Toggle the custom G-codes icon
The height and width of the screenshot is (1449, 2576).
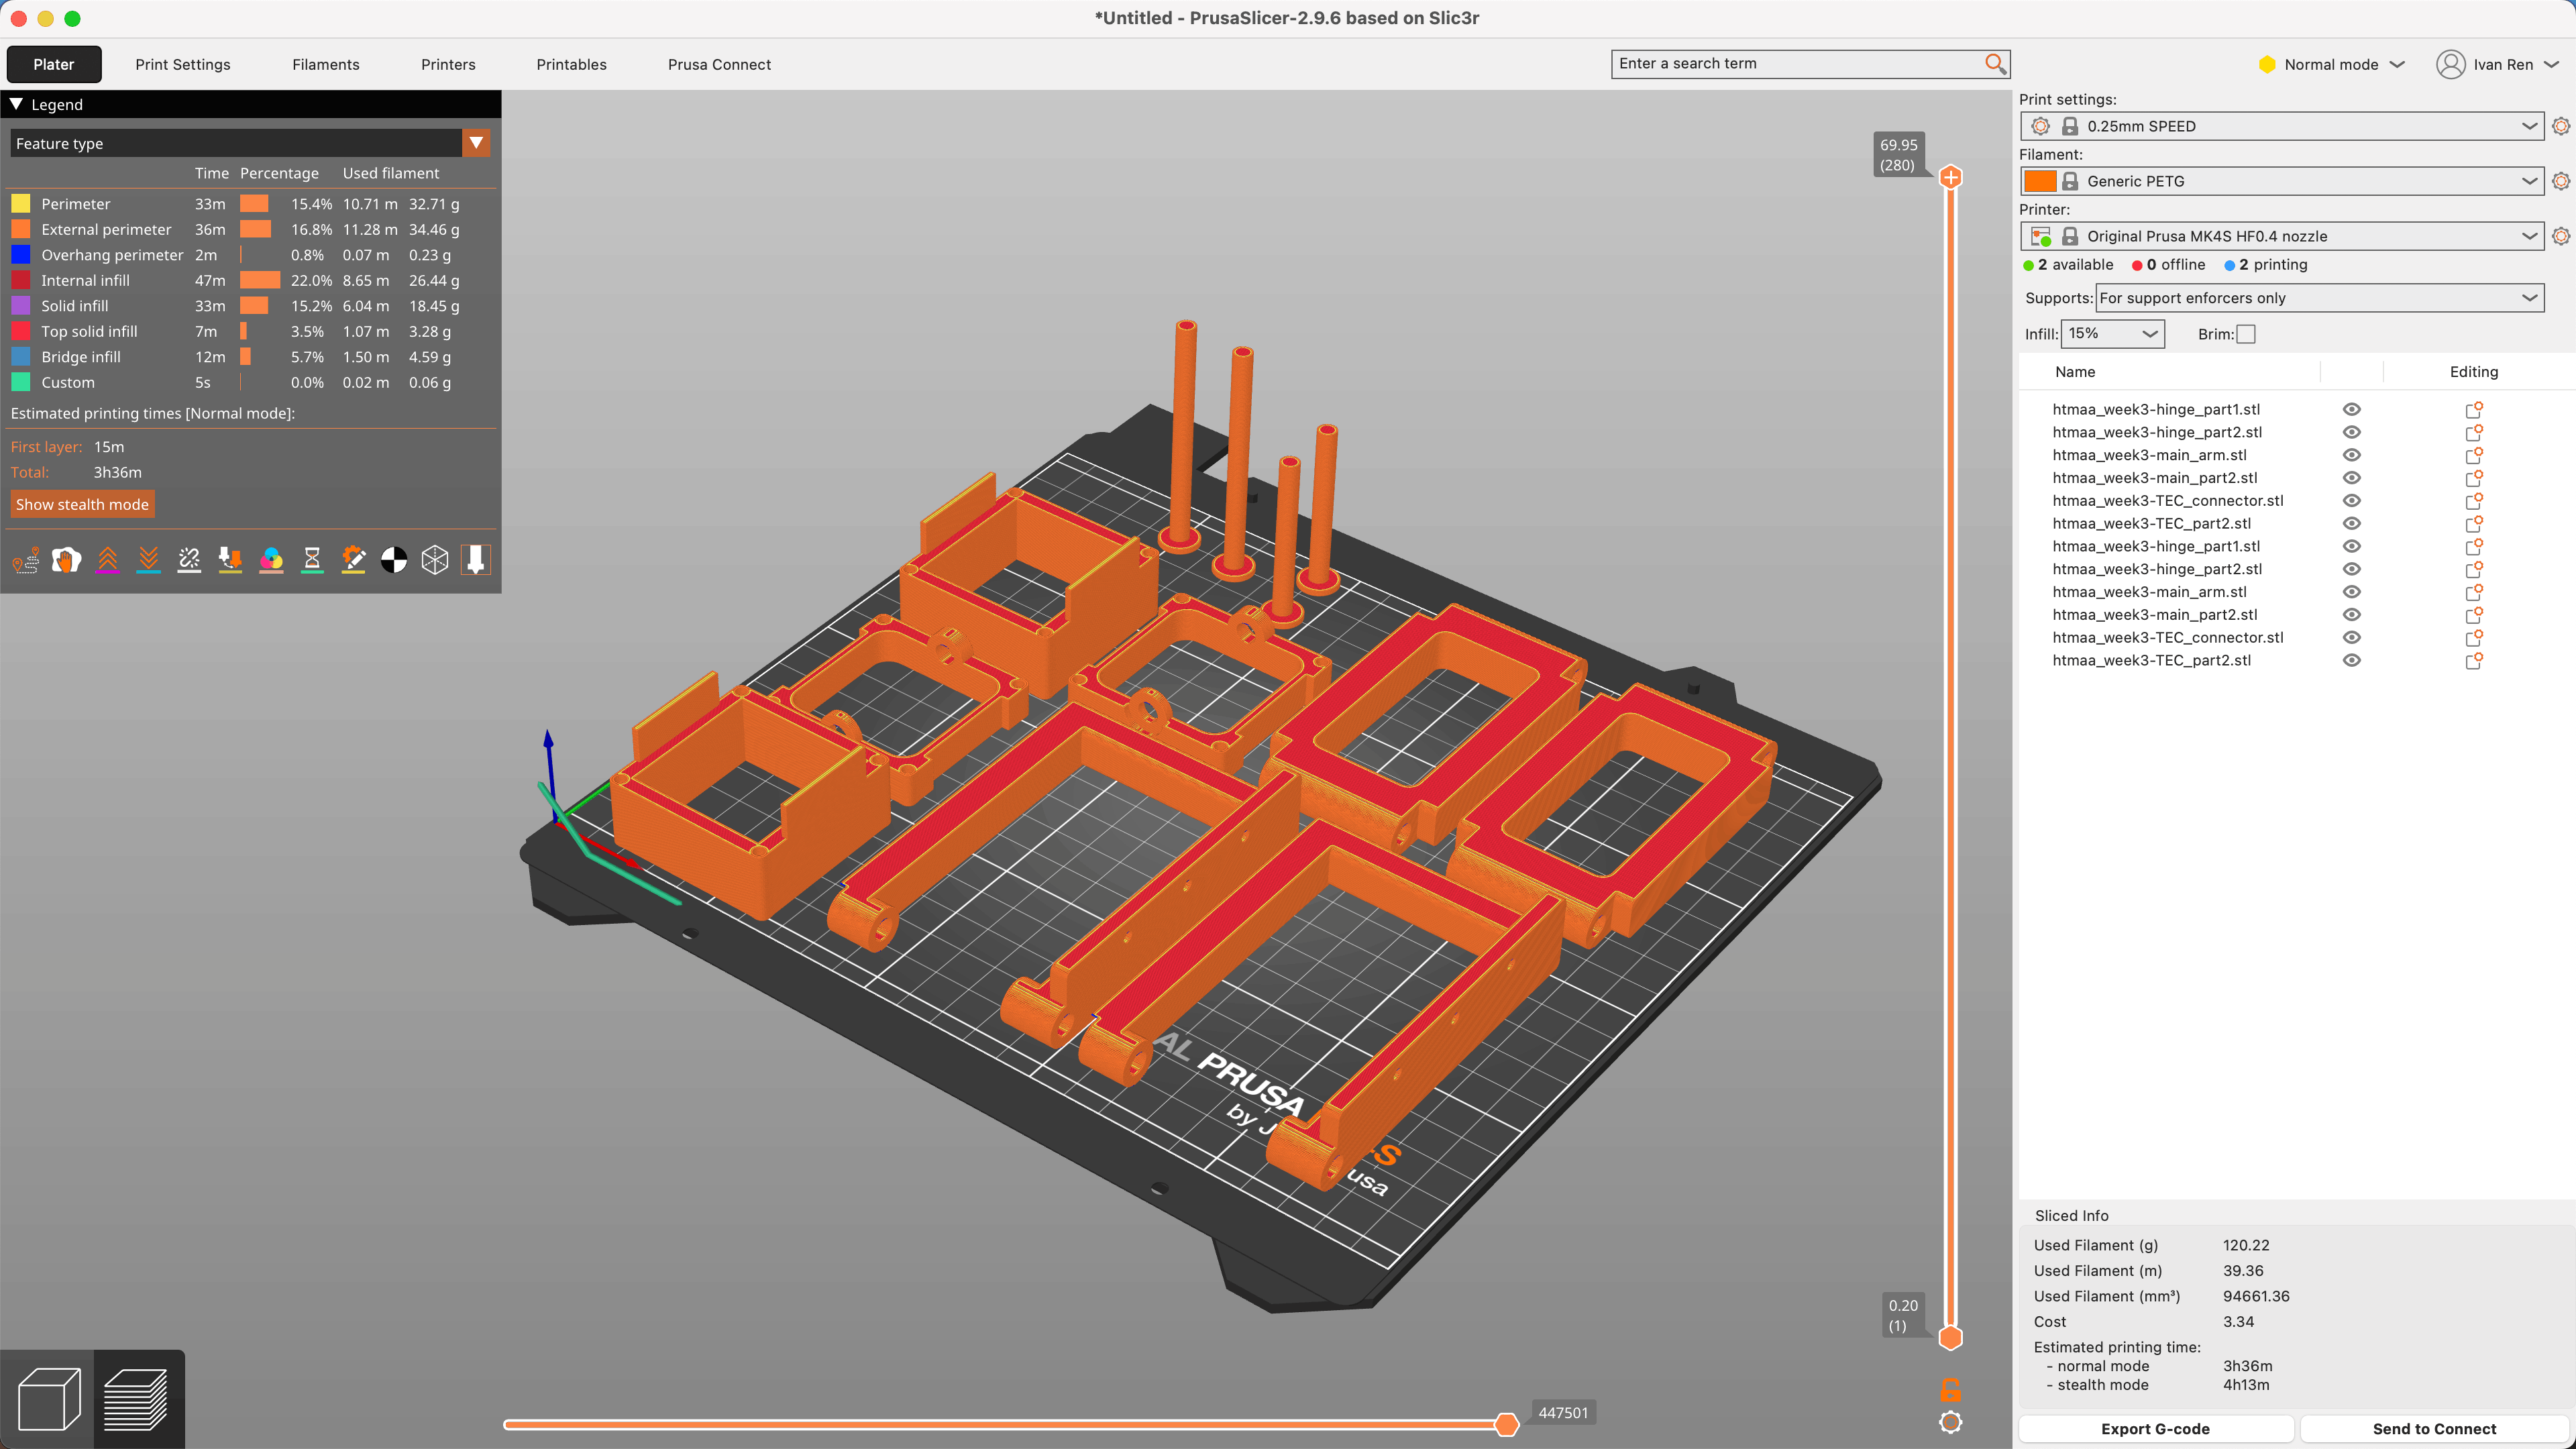(x=353, y=560)
